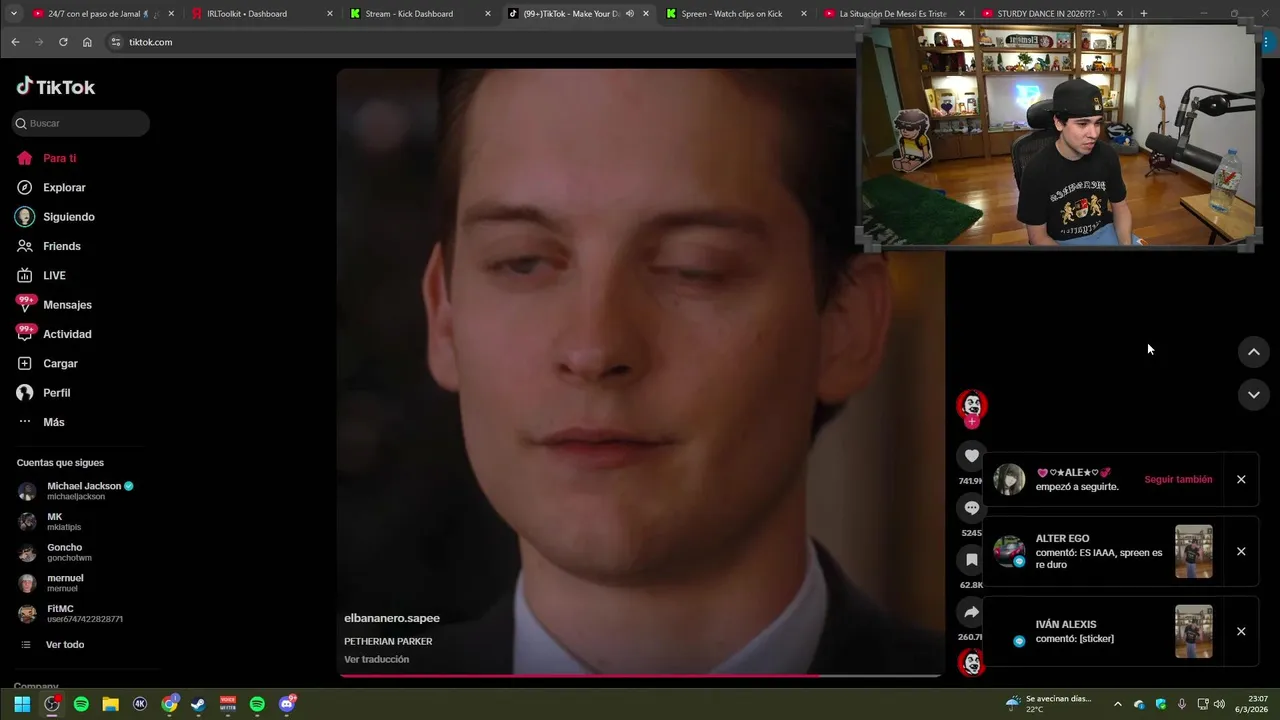Seek using the video progress bar
The image size is (1280, 720).
pos(640,675)
